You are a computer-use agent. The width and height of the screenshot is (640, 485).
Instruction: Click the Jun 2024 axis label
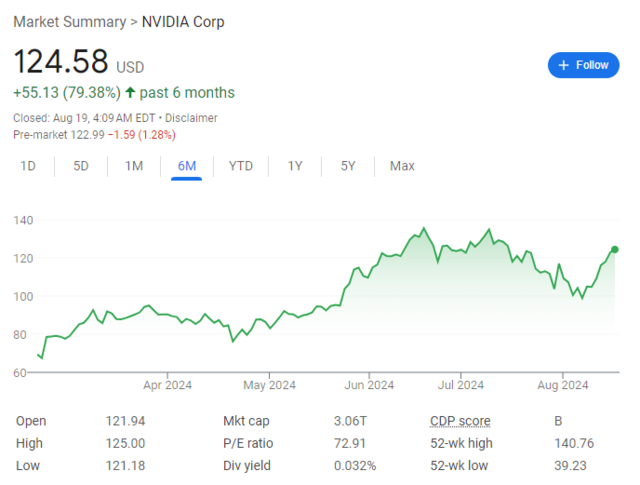367,384
